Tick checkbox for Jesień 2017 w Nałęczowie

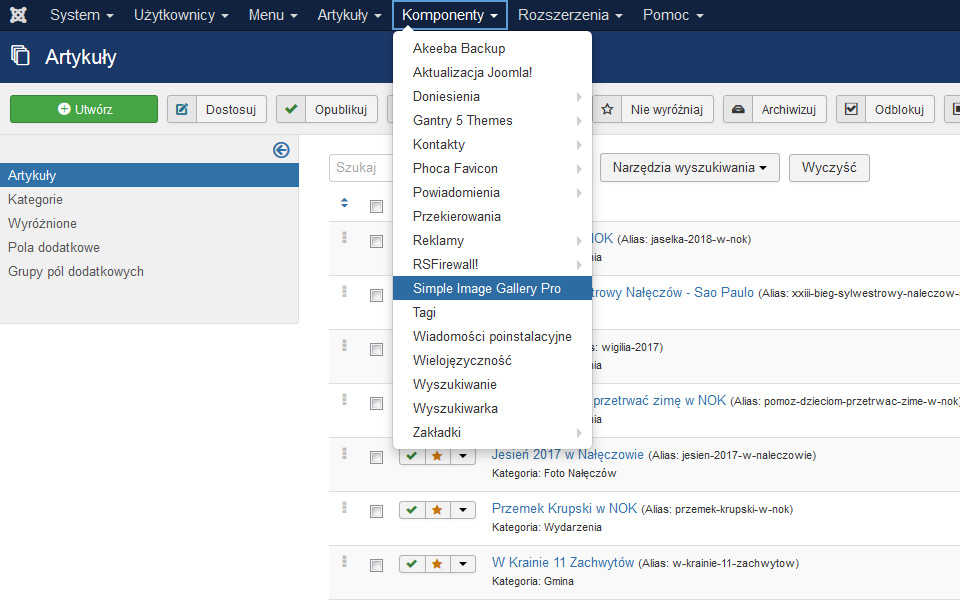pos(377,457)
